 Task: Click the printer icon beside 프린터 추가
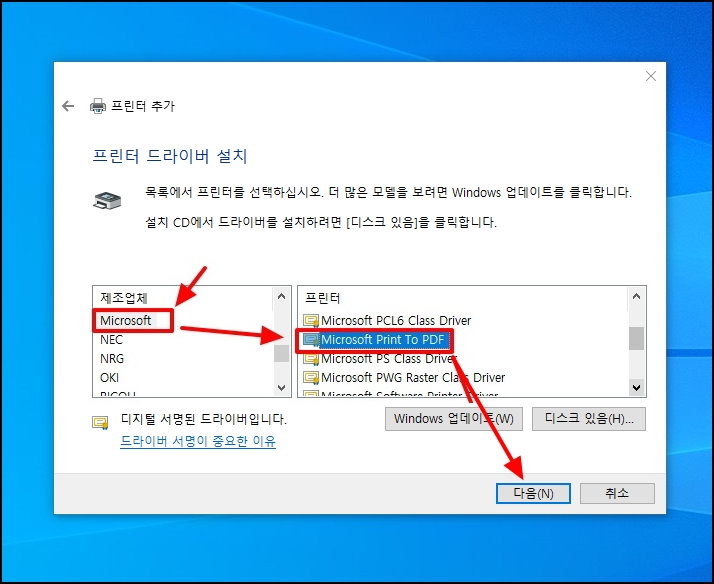[97, 106]
